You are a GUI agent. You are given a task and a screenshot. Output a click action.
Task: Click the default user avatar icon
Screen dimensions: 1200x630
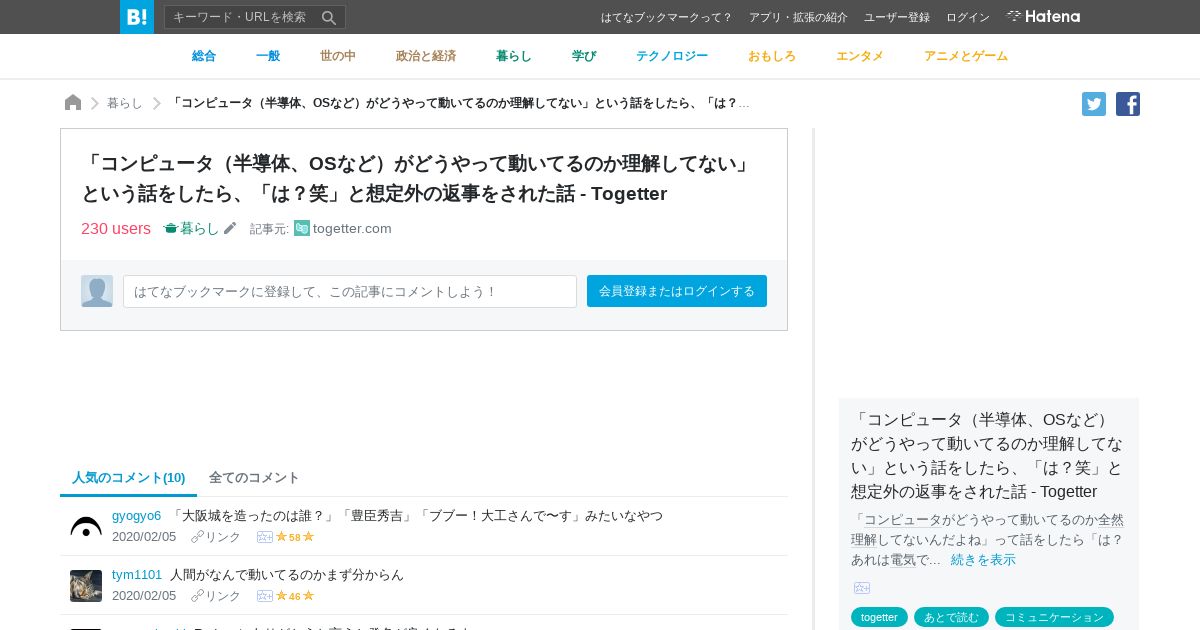pos(97,291)
